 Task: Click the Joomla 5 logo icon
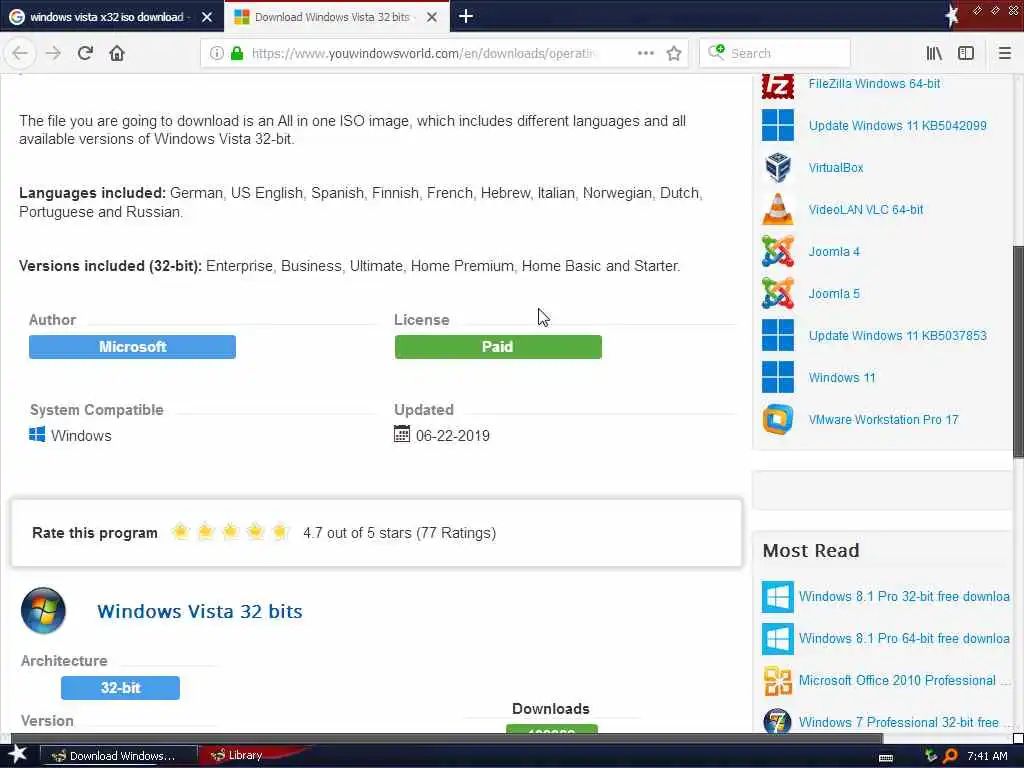coord(778,293)
